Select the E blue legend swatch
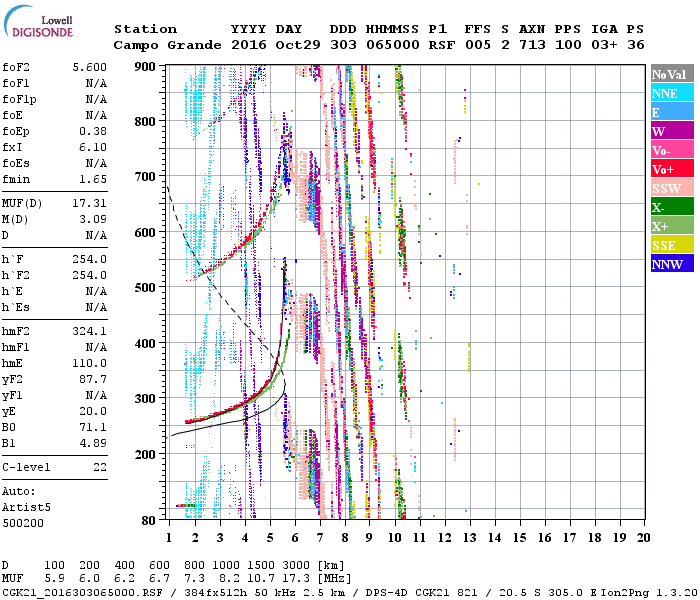This screenshot has height=600, width=700. click(672, 112)
